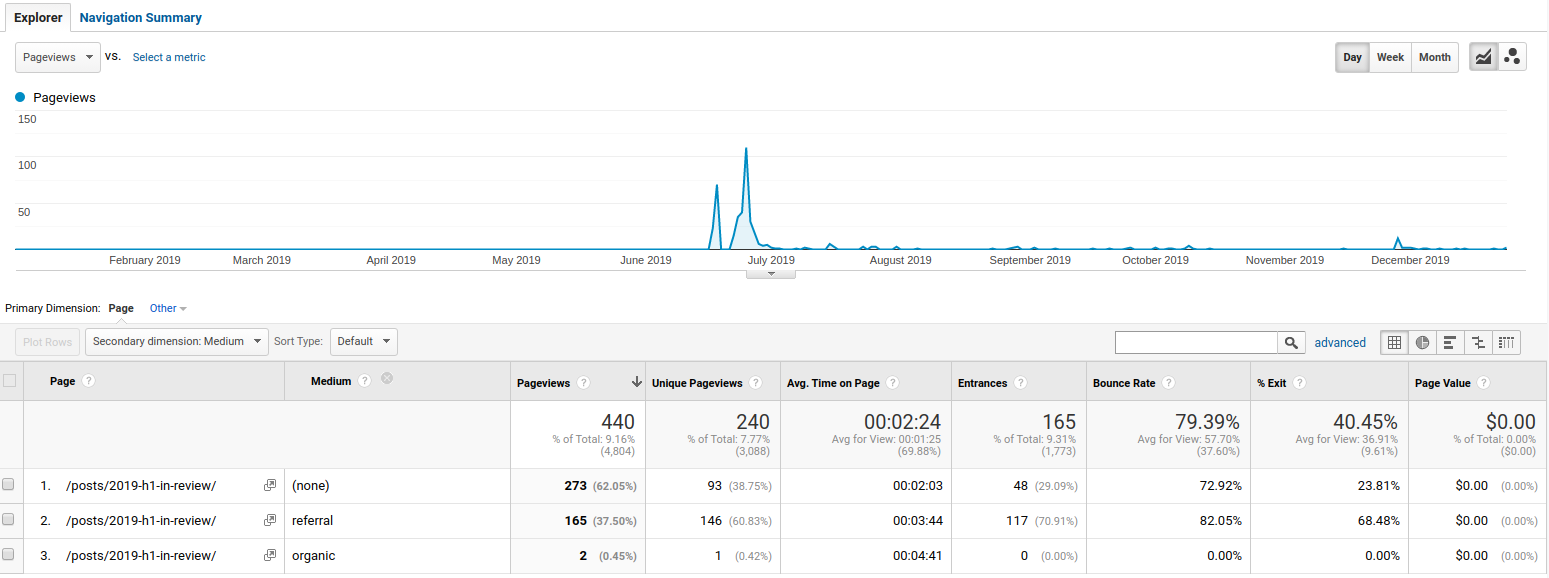Select the motion chart visualization icon

[1512, 56]
